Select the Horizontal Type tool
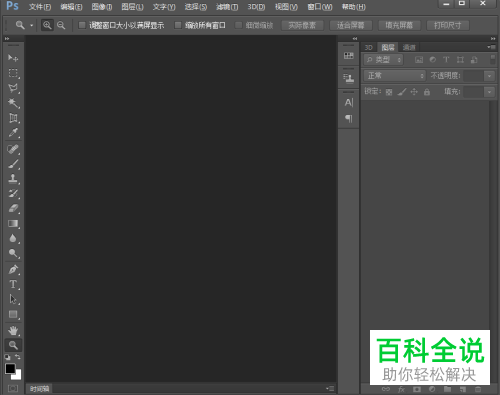The height and width of the screenshot is (395, 500). pyautogui.click(x=13, y=284)
